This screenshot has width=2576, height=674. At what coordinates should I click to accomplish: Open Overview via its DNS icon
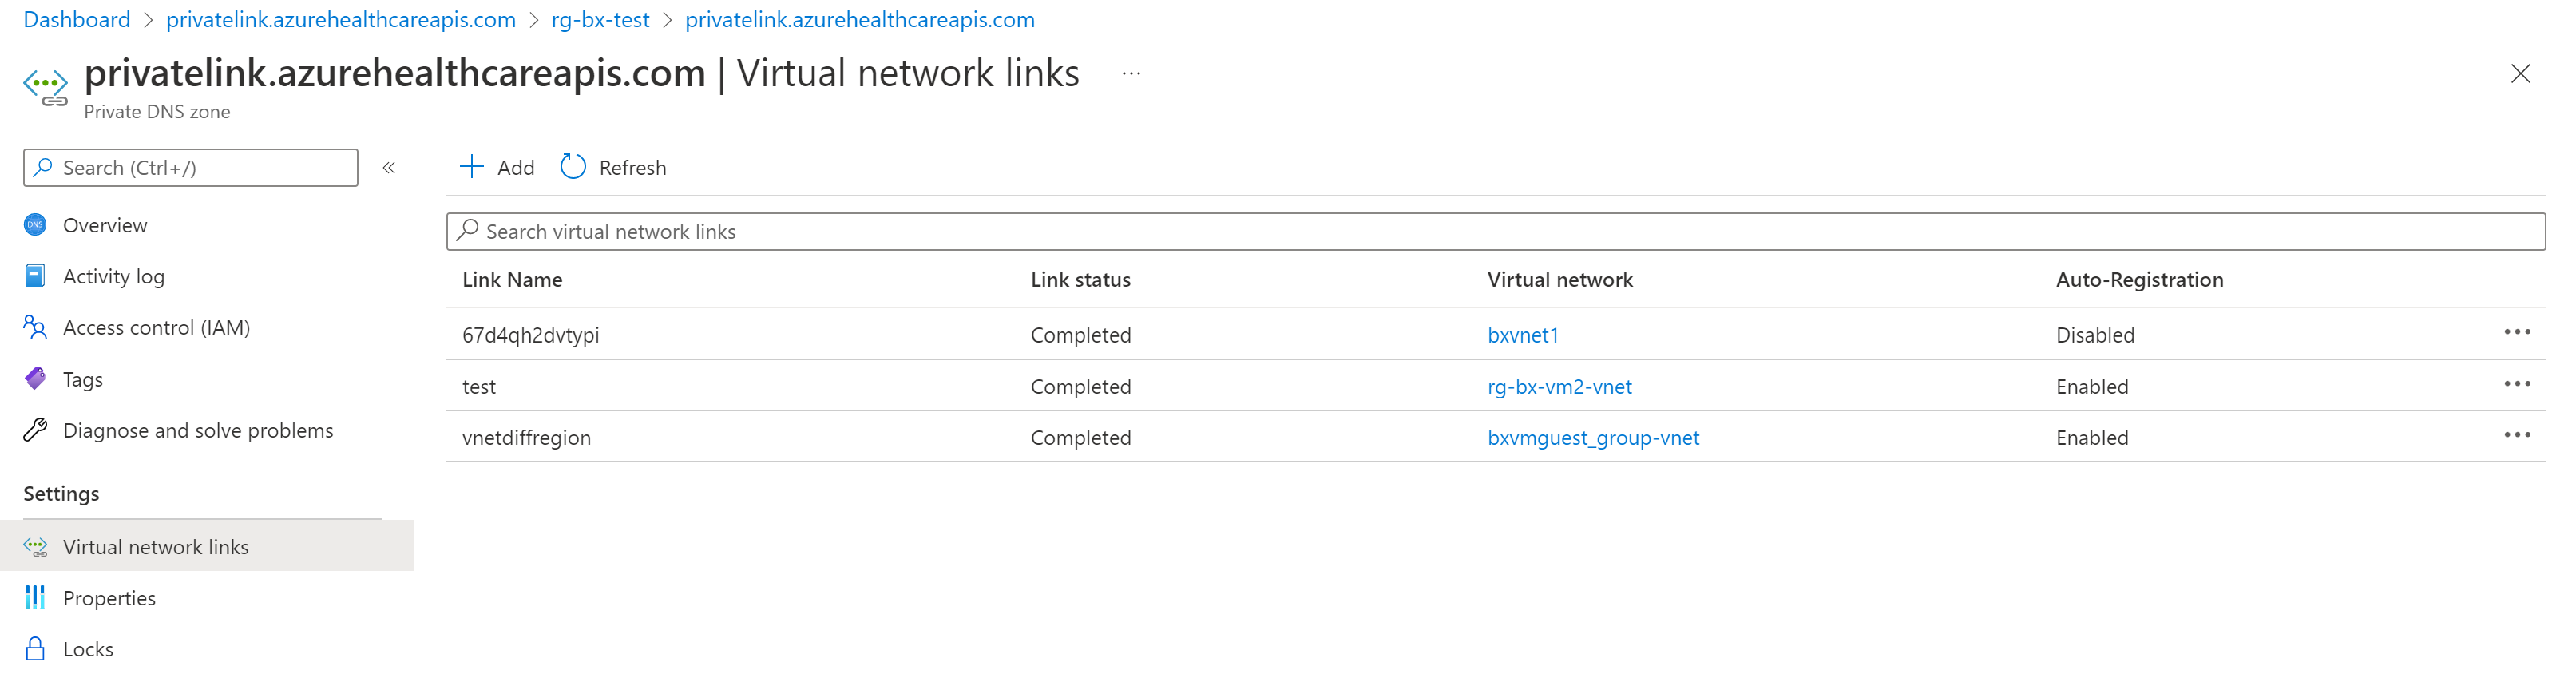pos(35,225)
